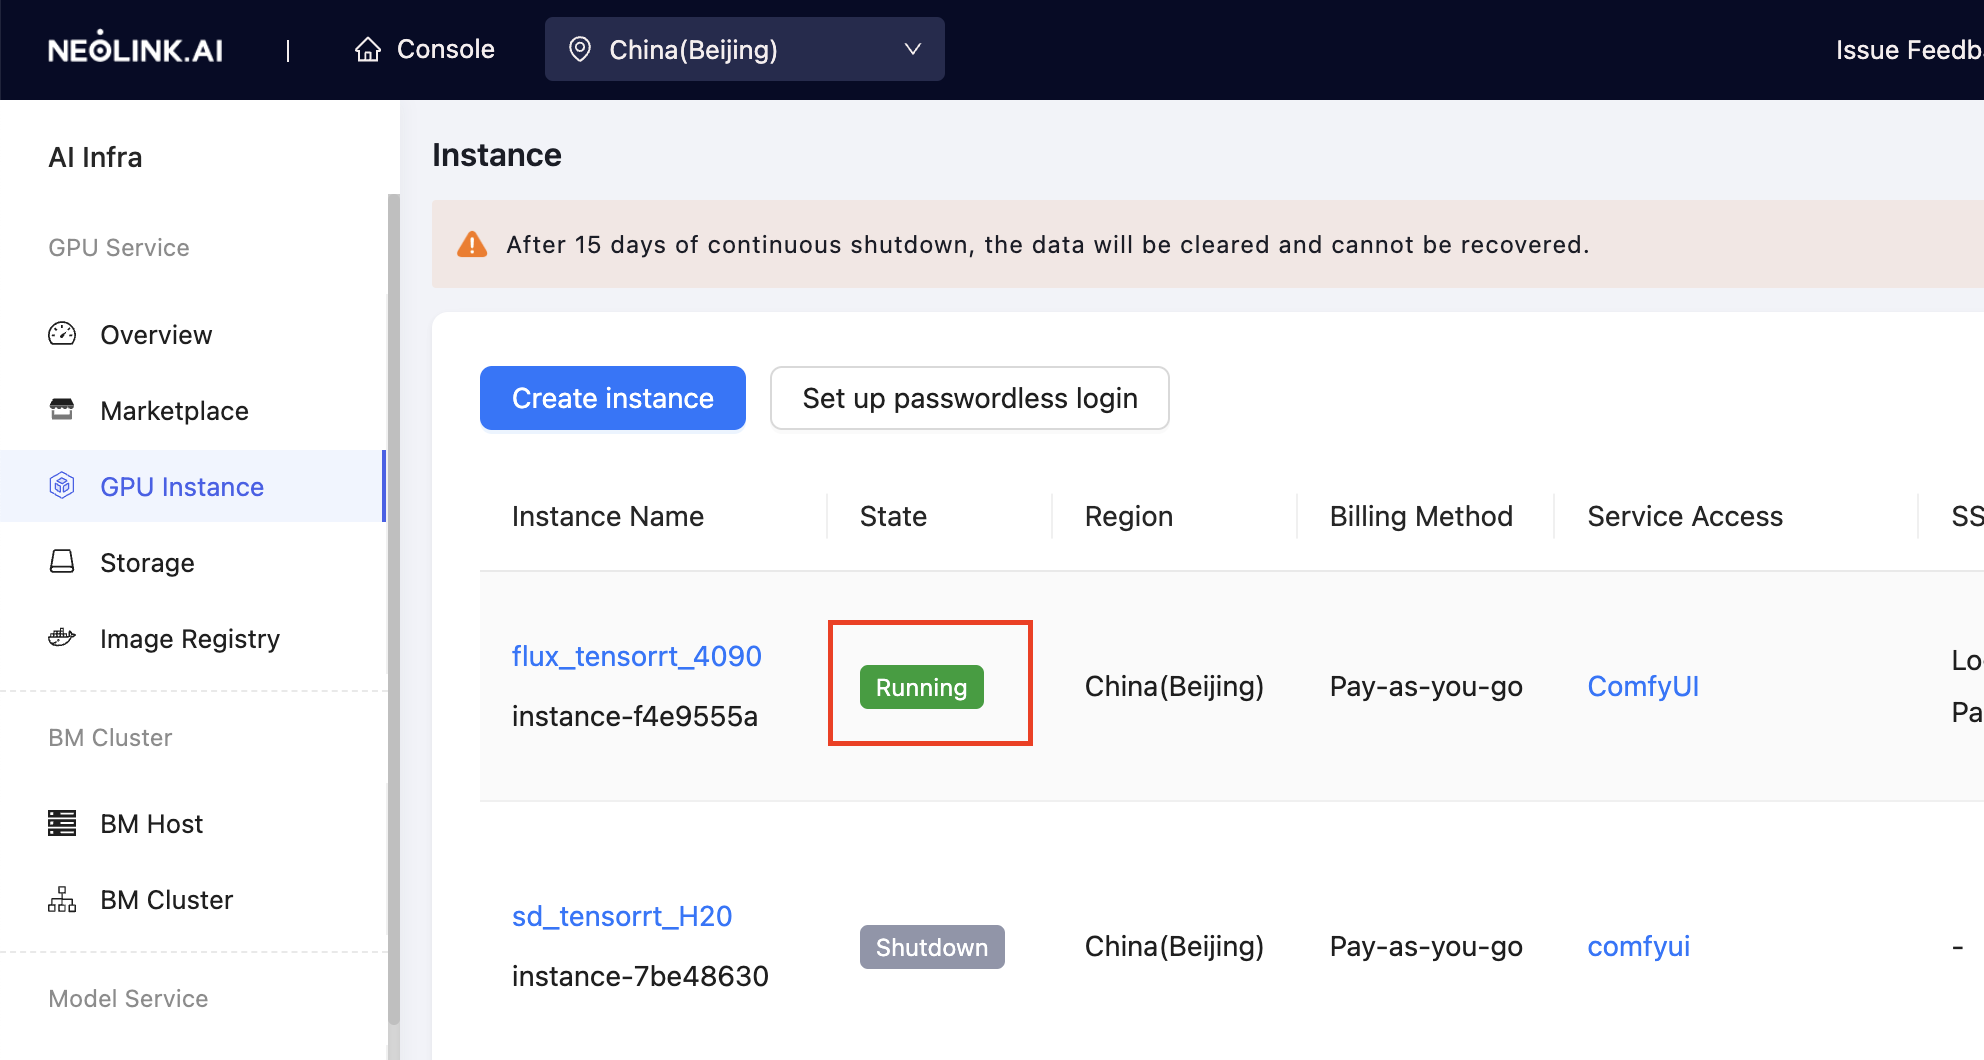Click the GPU Instance hexagon icon

coord(62,486)
